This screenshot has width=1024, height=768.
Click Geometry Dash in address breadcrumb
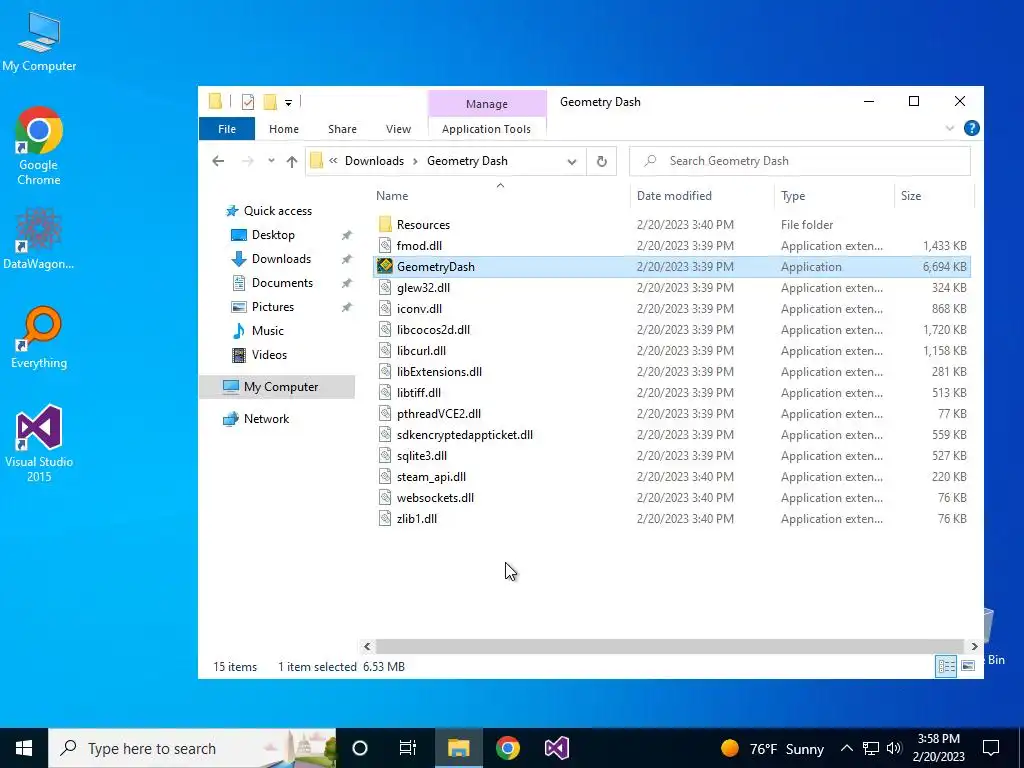pos(467,161)
